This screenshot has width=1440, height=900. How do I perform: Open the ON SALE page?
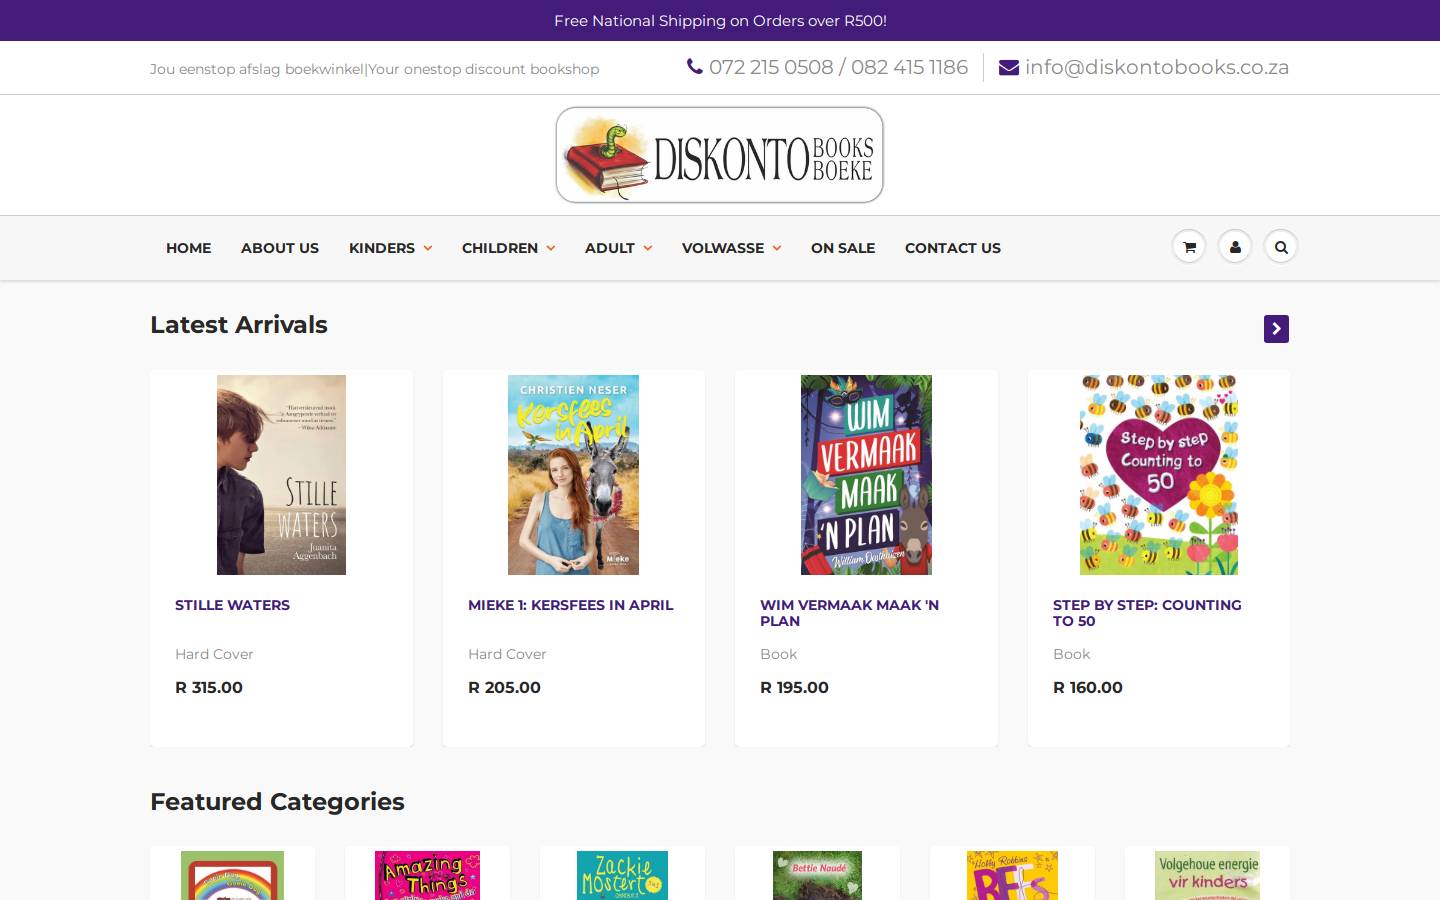(843, 248)
